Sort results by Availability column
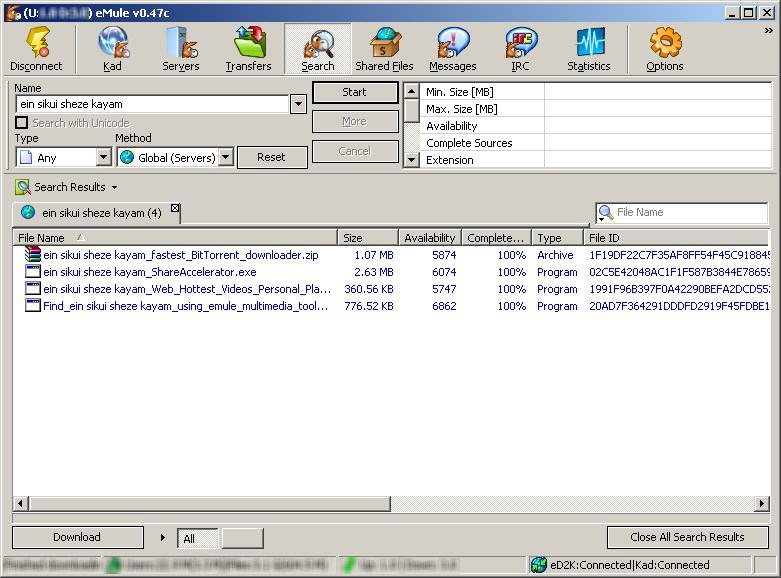The height and width of the screenshot is (578, 781). 430,238
